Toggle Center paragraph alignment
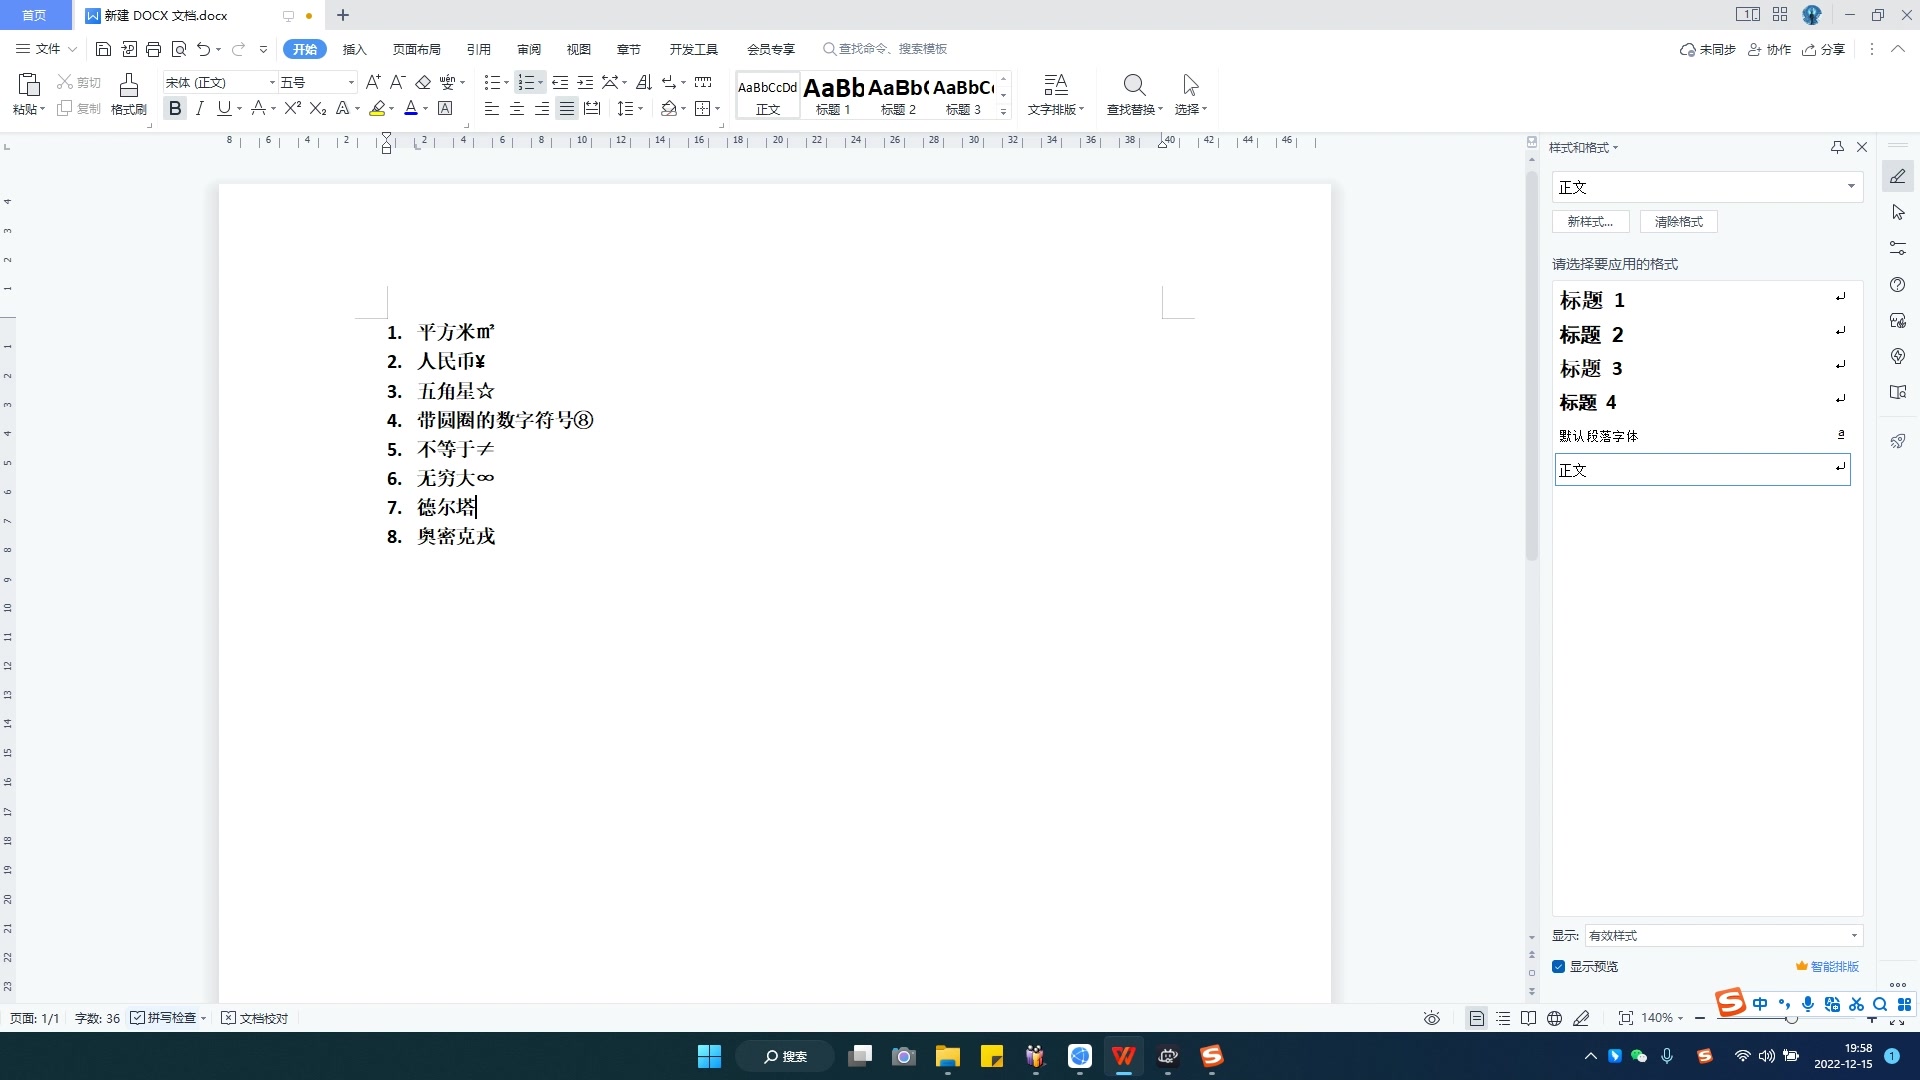Screen dimensions: 1920x1080 tap(517, 108)
